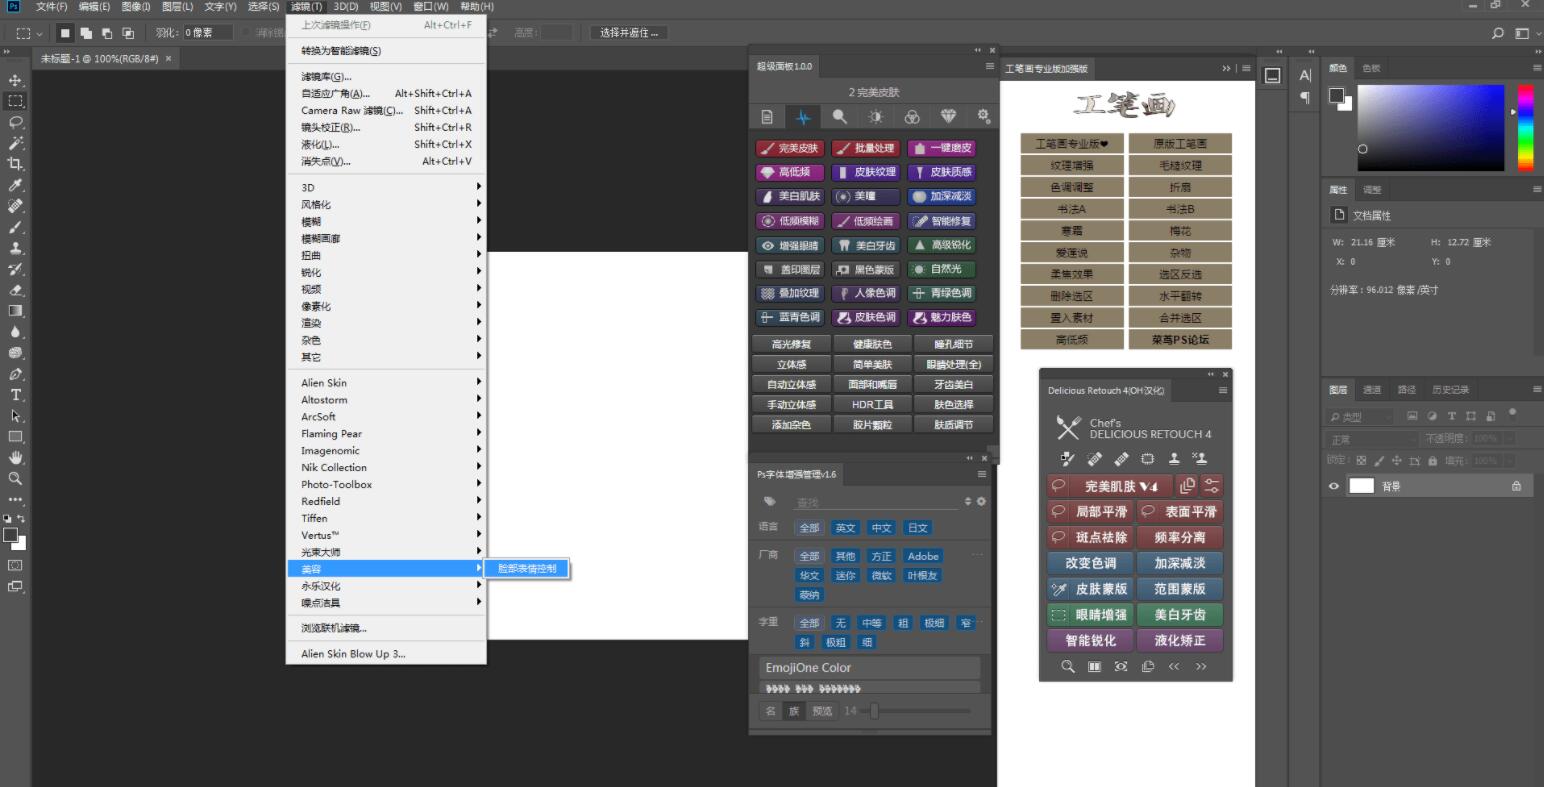
Task: Click the magnifier icon tab in 超级面板
Action: pos(839,117)
